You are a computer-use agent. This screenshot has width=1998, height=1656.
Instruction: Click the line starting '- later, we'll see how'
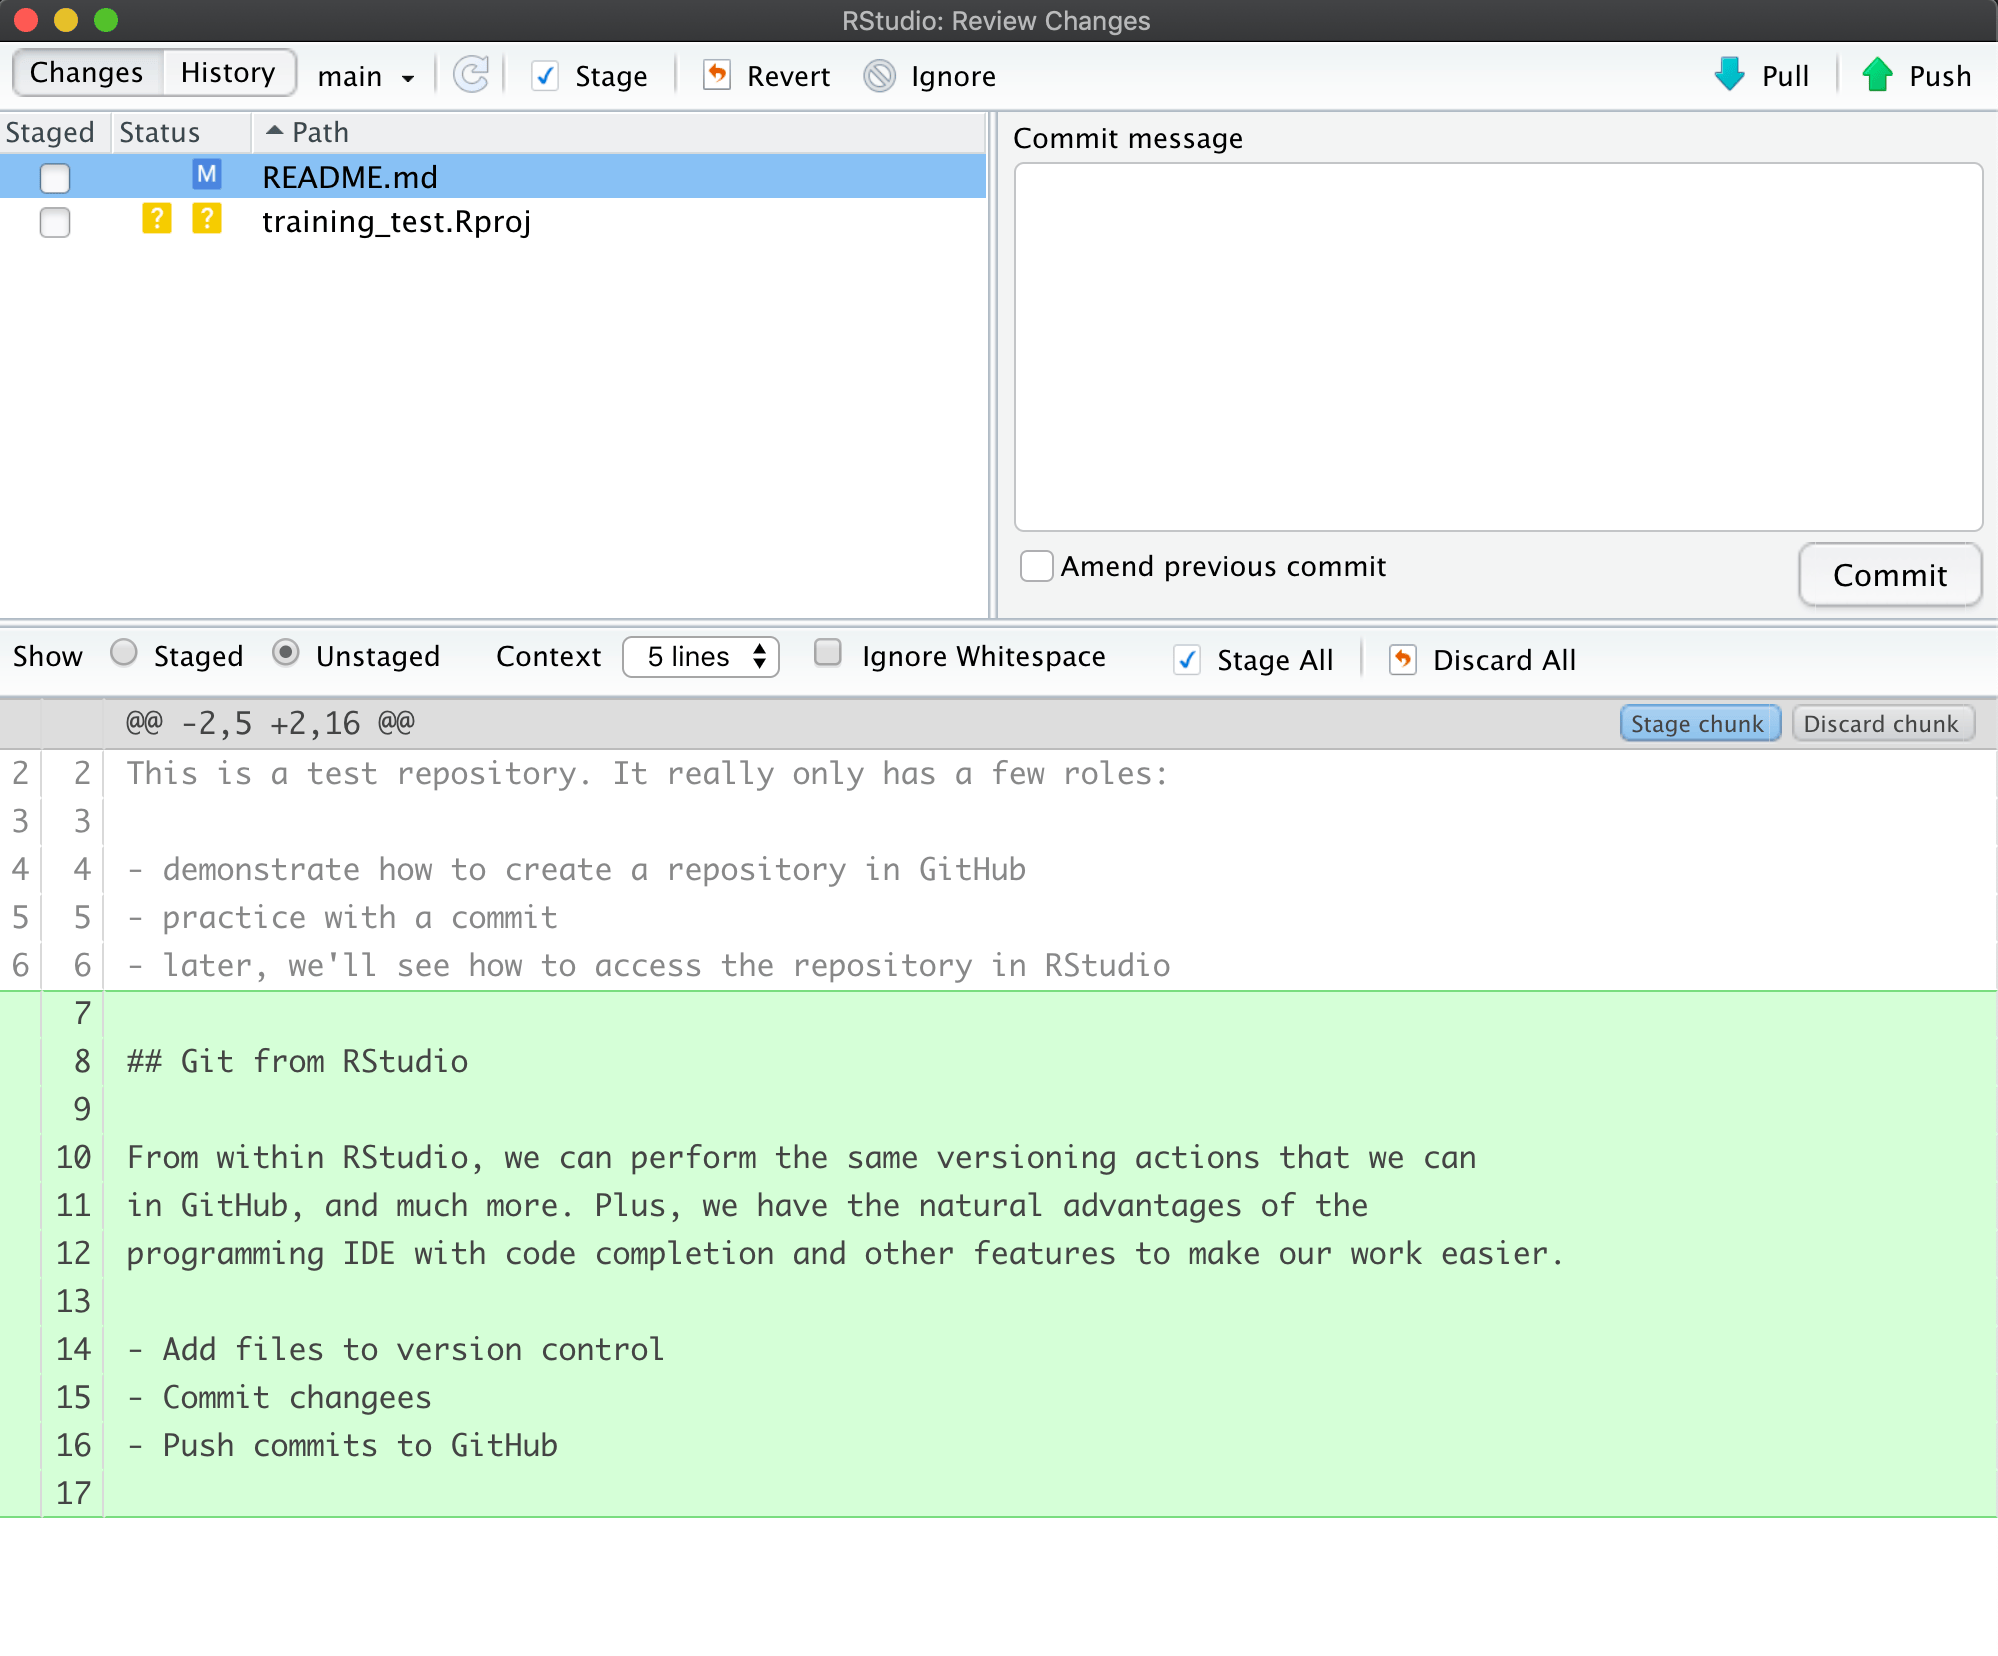coord(648,965)
